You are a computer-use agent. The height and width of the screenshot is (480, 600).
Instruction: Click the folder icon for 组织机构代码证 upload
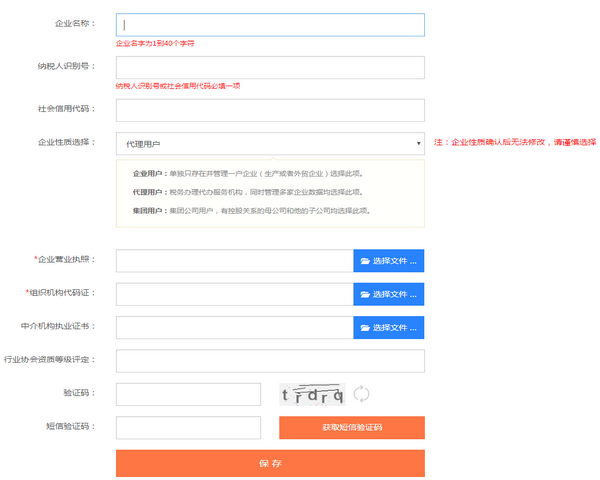click(x=364, y=294)
